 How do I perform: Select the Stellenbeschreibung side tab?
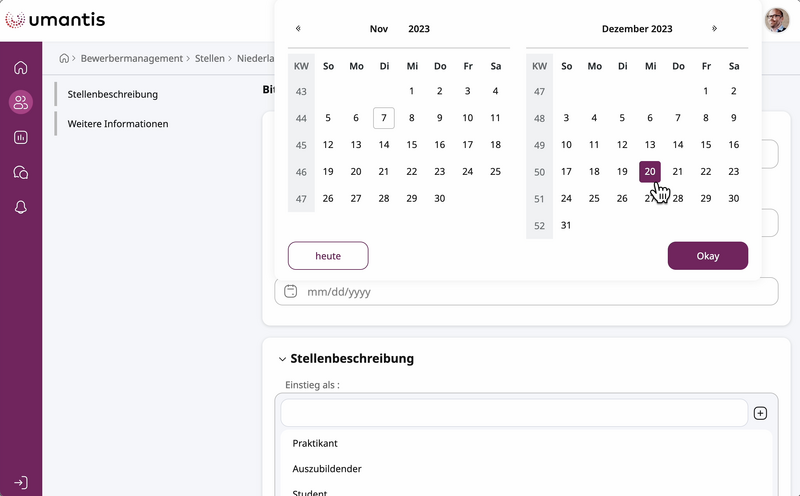coord(113,94)
